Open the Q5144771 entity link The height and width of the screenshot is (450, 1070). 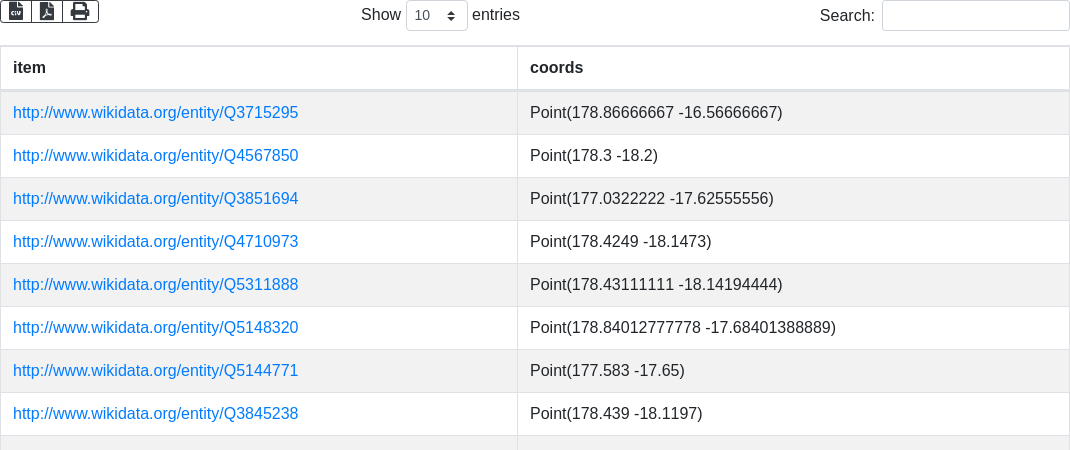(x=155, y=371)
